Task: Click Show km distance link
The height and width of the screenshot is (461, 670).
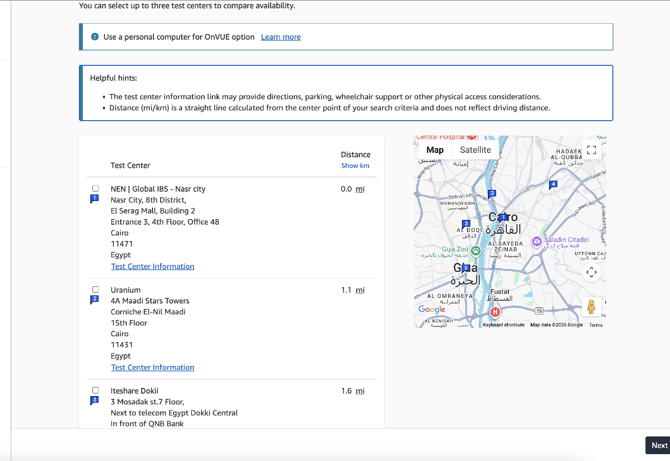Action: pyautogui.click(x=355, y=166)
